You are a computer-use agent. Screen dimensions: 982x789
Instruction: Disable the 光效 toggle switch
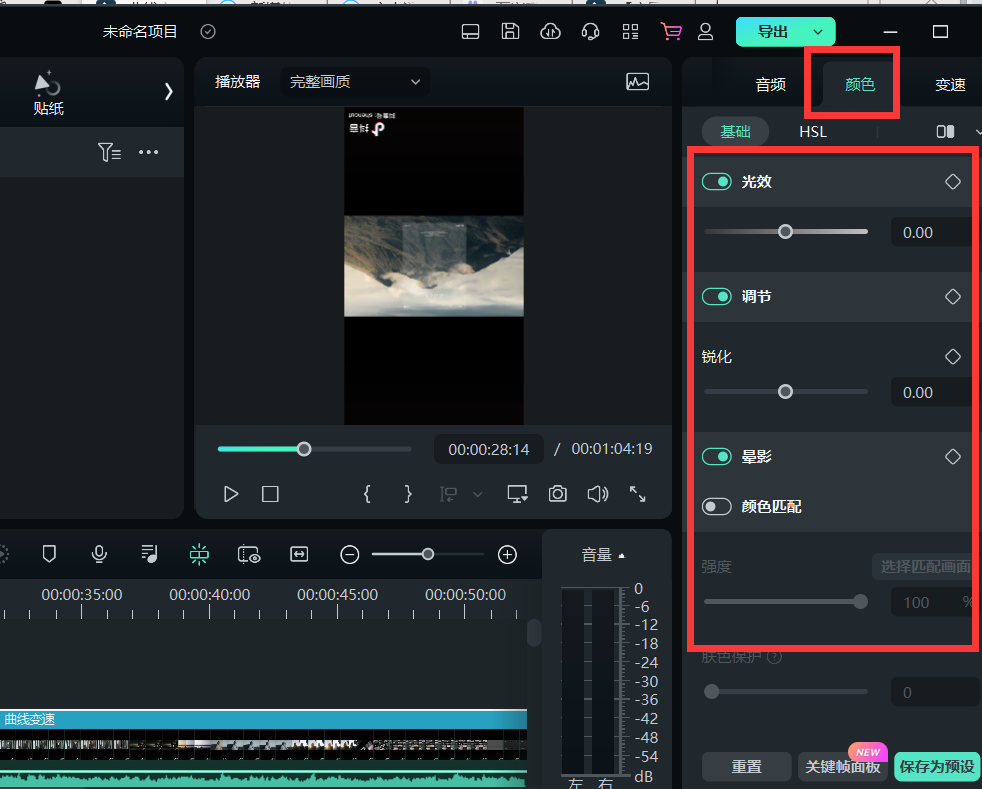click(717, 182)
